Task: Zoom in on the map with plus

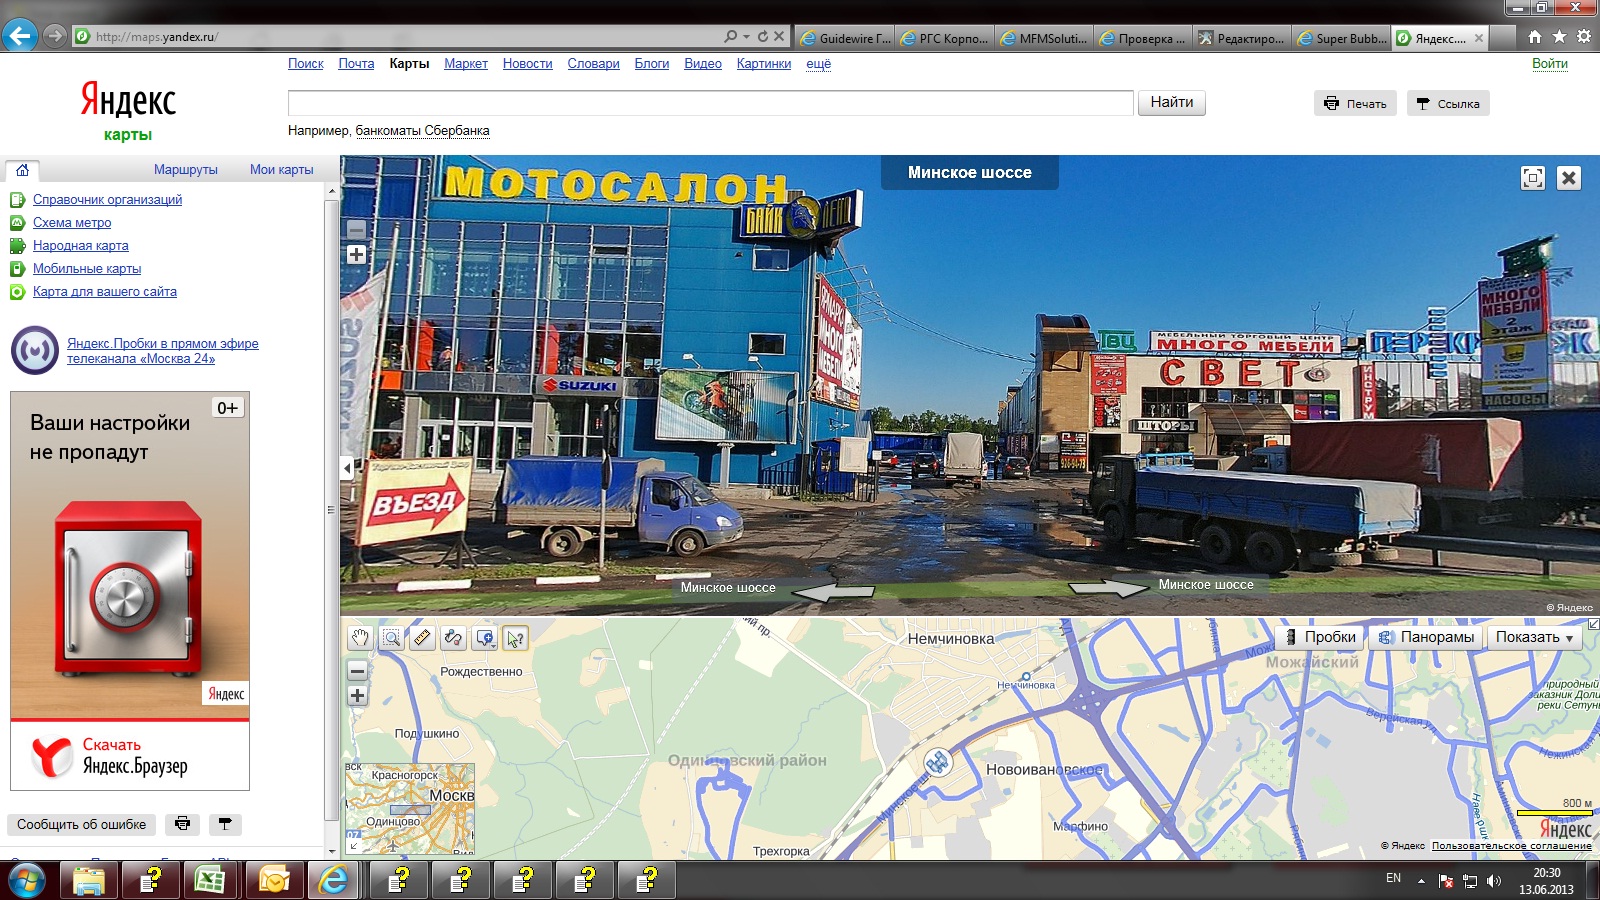Action: coord(357,696)
